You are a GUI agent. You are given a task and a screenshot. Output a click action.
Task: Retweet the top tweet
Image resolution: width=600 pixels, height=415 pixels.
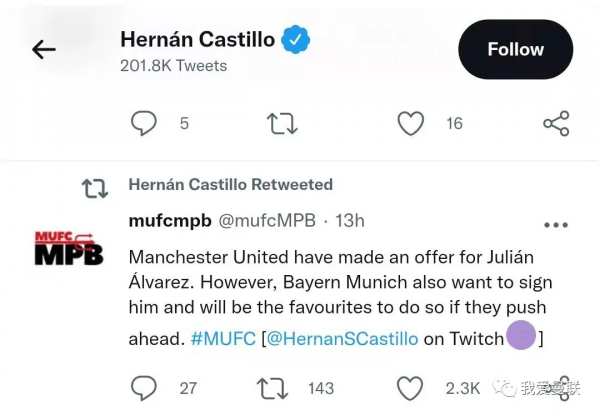click(282, 123)
